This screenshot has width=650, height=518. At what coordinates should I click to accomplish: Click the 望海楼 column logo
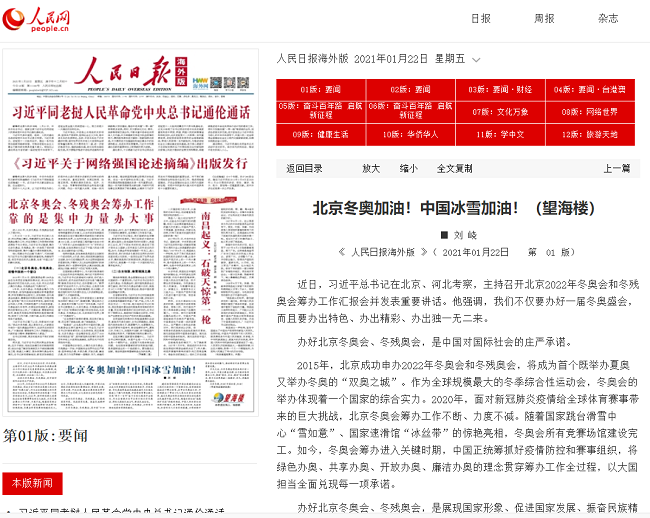(x=228, y=399)
